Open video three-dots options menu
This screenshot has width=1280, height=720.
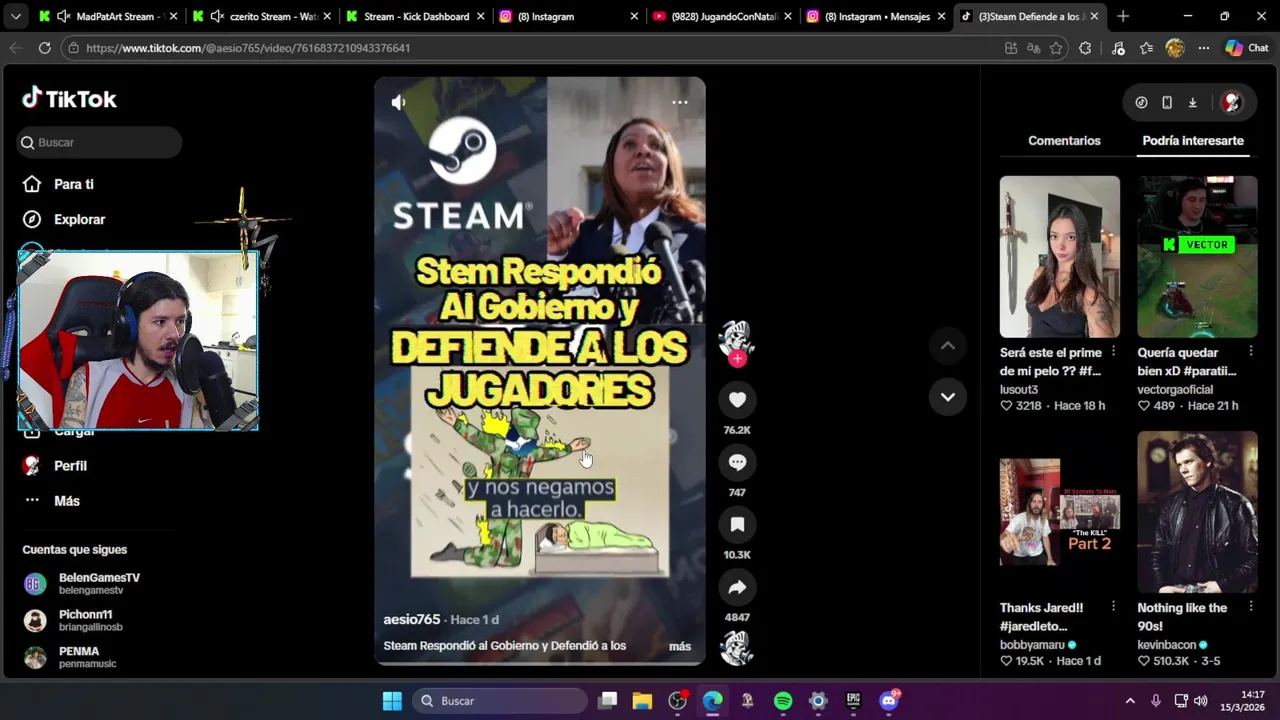pyautogui.click(x=680, y=102)
